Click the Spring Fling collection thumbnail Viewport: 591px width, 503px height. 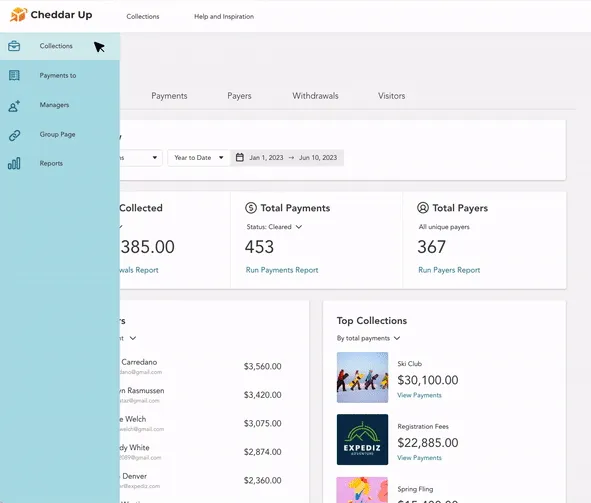pos(362,489)
